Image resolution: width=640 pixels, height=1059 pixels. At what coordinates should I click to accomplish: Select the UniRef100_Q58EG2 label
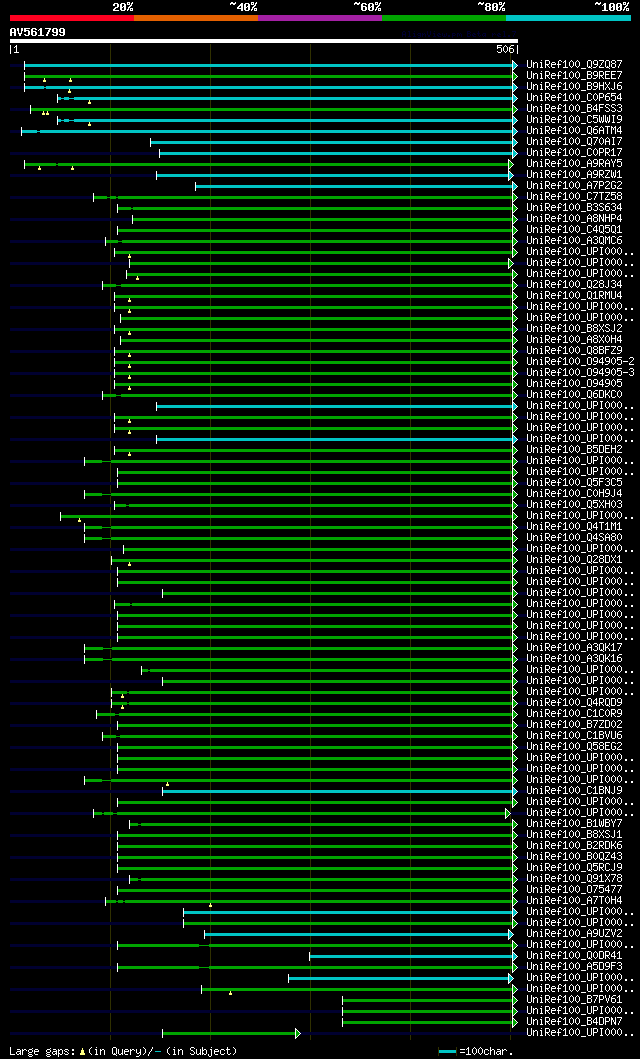(x=575, y=747)
